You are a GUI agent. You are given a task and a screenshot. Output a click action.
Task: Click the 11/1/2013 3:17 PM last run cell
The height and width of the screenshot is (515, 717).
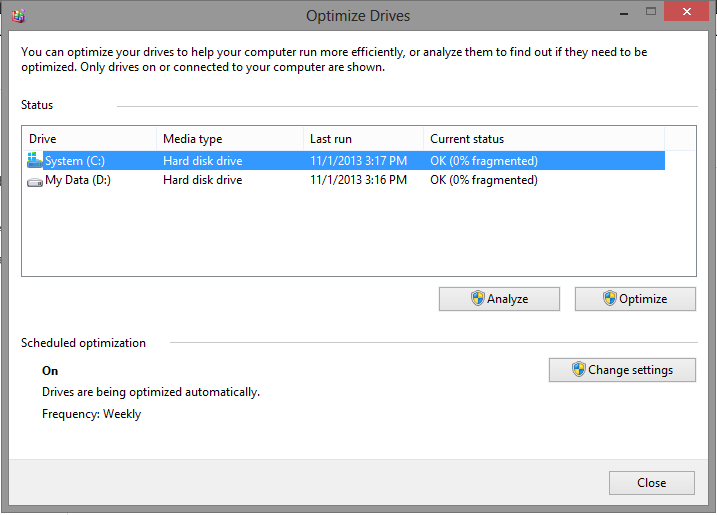[358, 161]
